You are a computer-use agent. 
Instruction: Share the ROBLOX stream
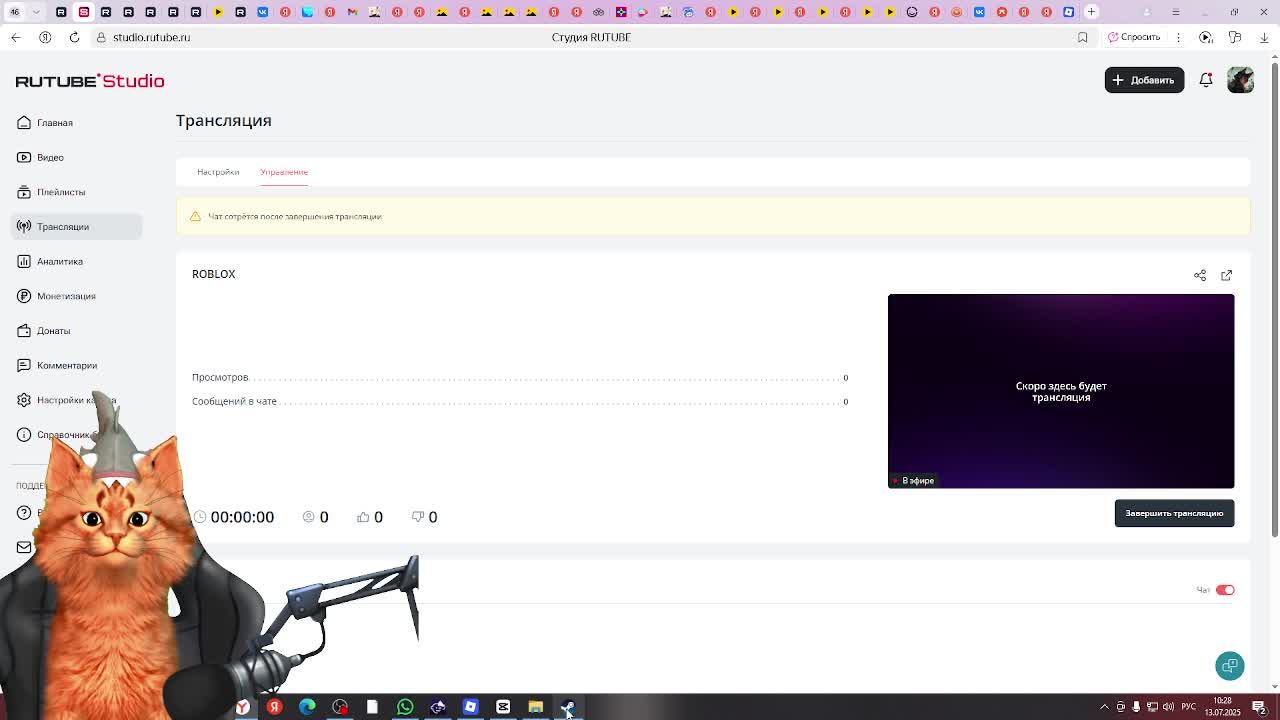pyautogui.click(x=1200, y=275)
